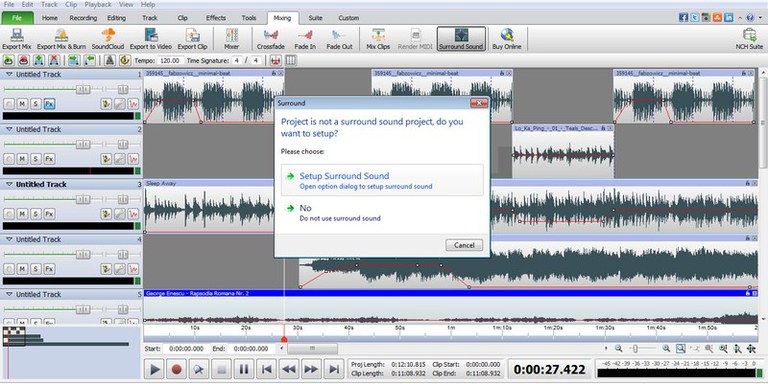The image size is (768, 384).
Task: Mute track 1 with the M button
Action: [x=22, y=104]
